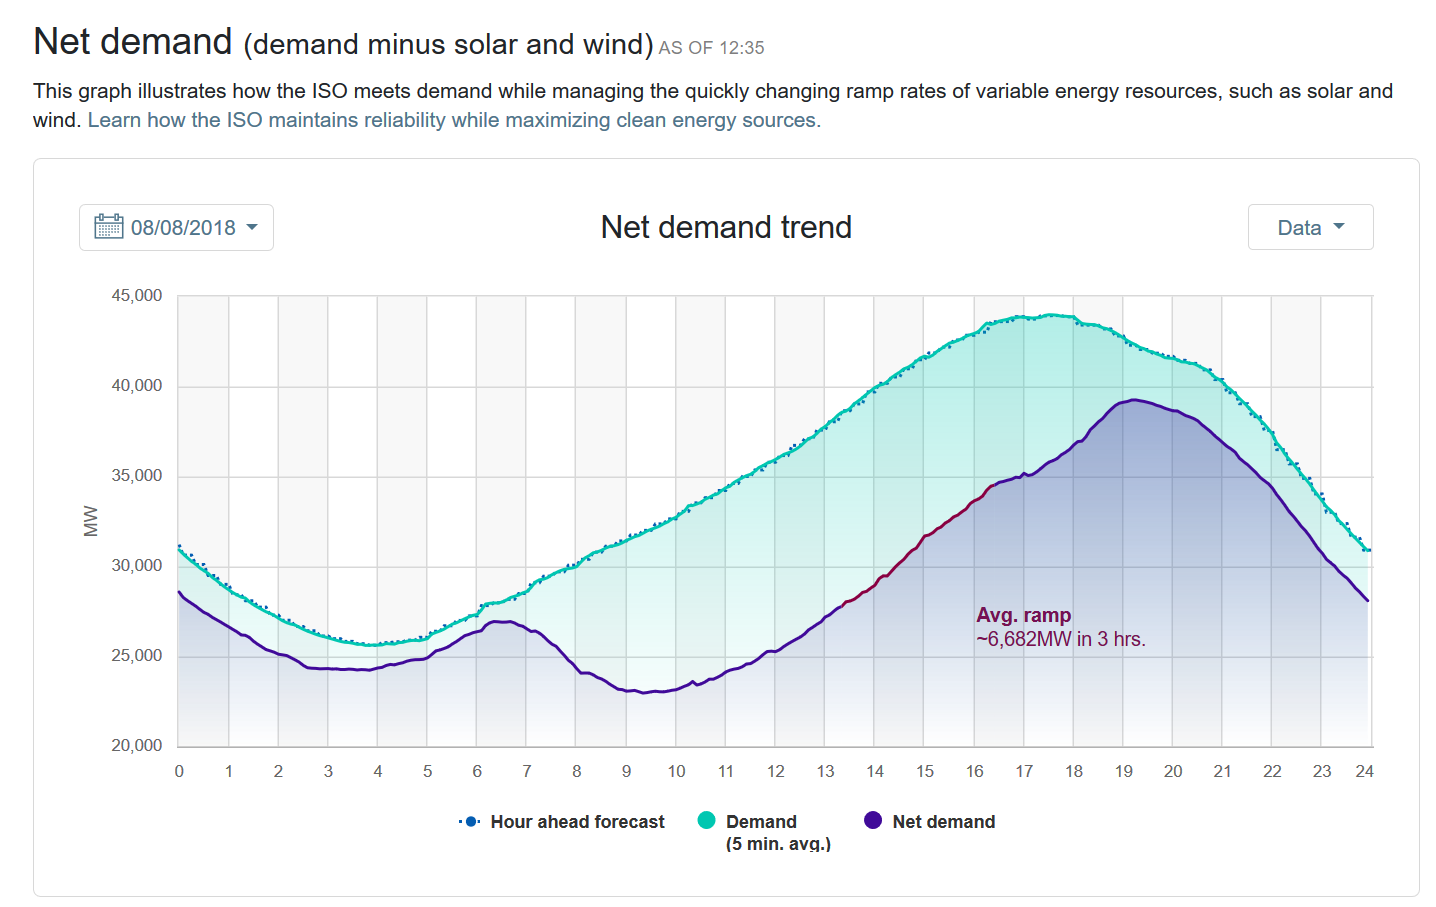
Task: Click the caret arrow beside Data
Action: pos(1339,227)
